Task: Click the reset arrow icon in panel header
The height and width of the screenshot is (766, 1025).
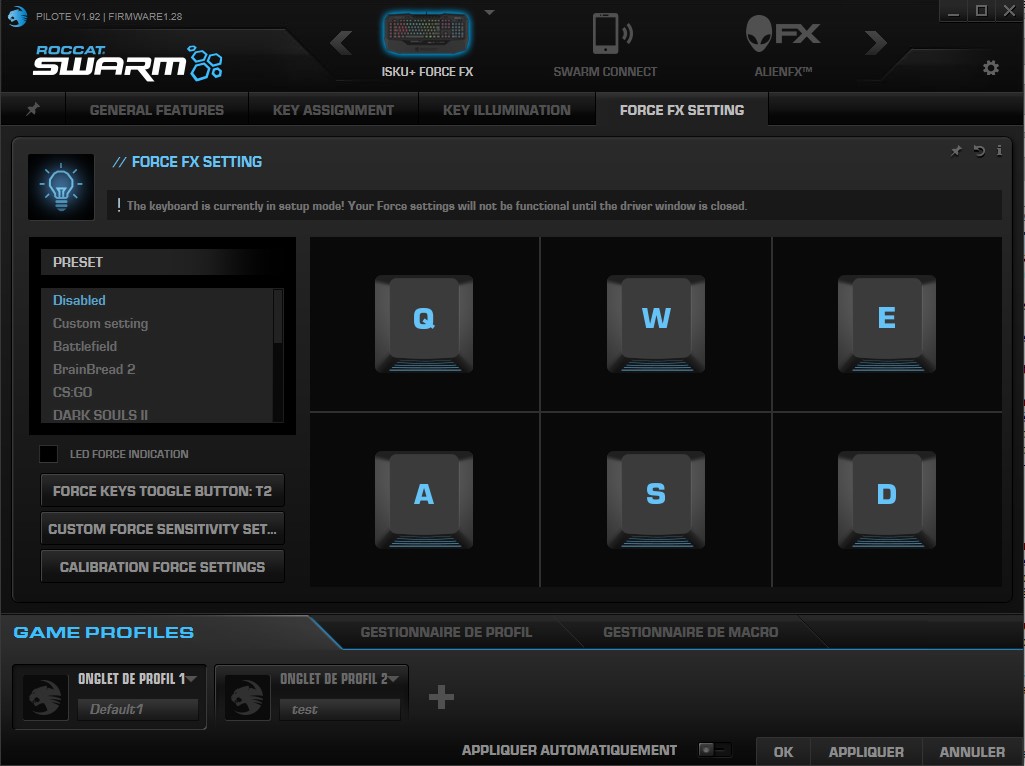Action: (x=979, y=151)
